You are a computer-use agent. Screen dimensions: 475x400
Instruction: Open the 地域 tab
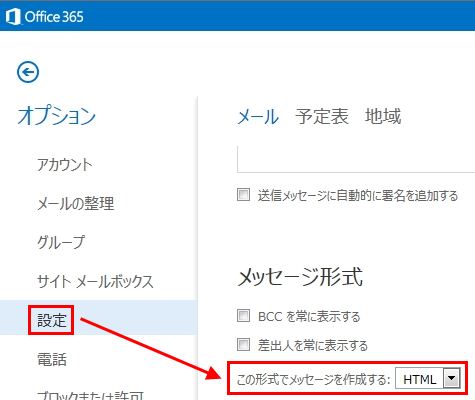[x=383, y=116]
